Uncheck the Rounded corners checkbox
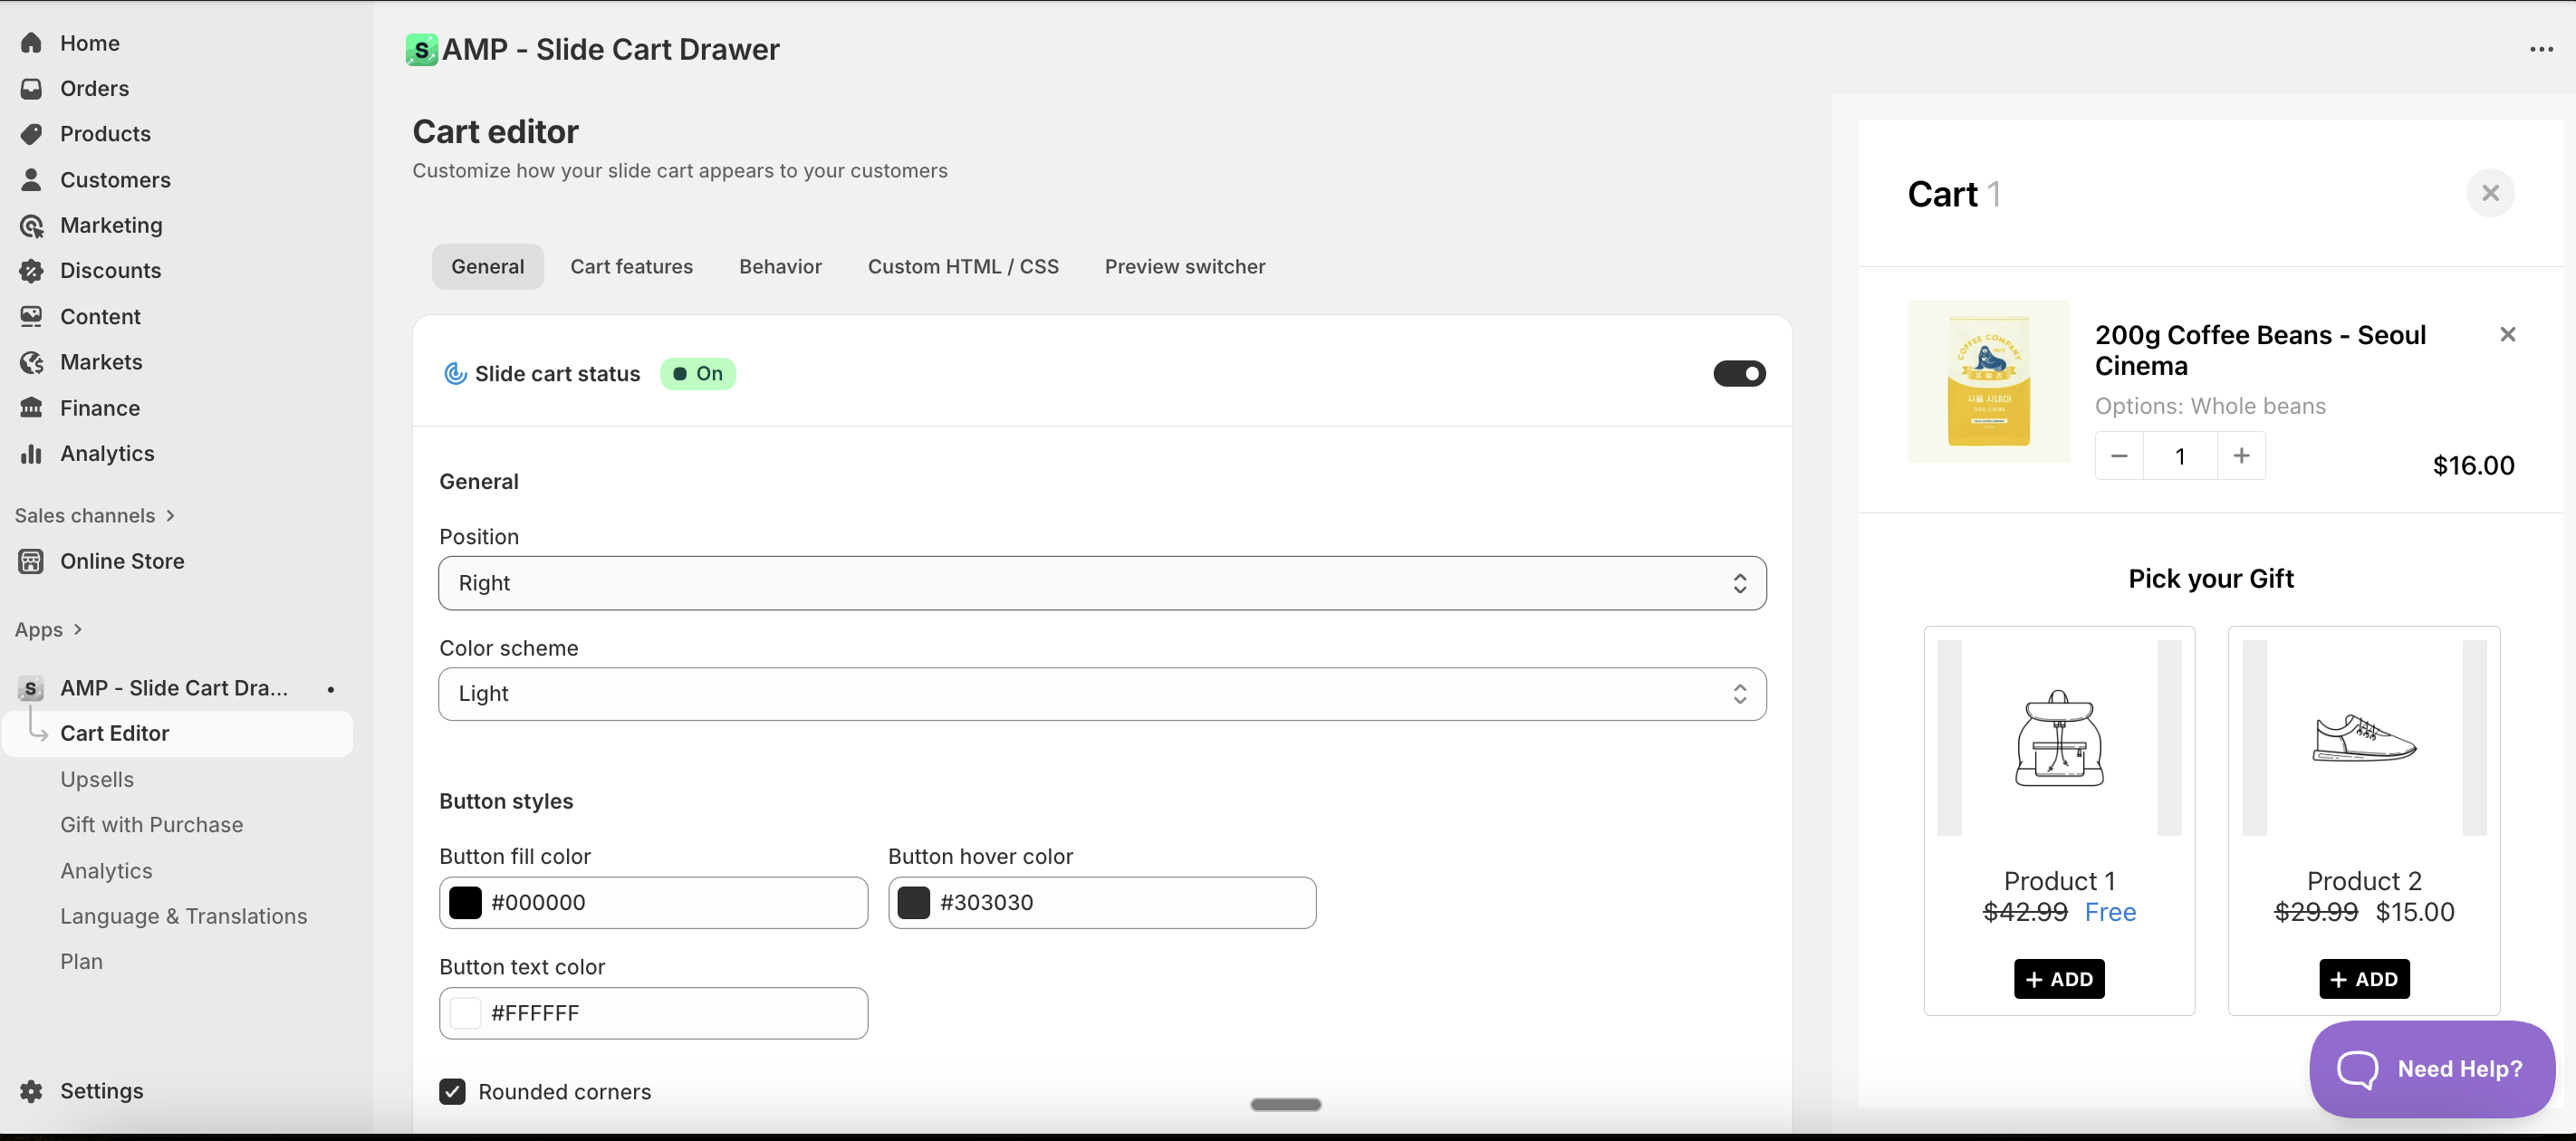This screenshot has height=1141, width=2576. point(452,1091)
